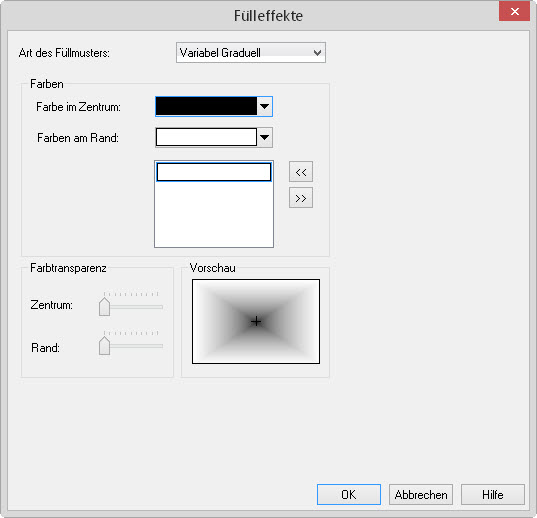Confirm with the OK button
The image size is (537, 518).
pos(349,494)
